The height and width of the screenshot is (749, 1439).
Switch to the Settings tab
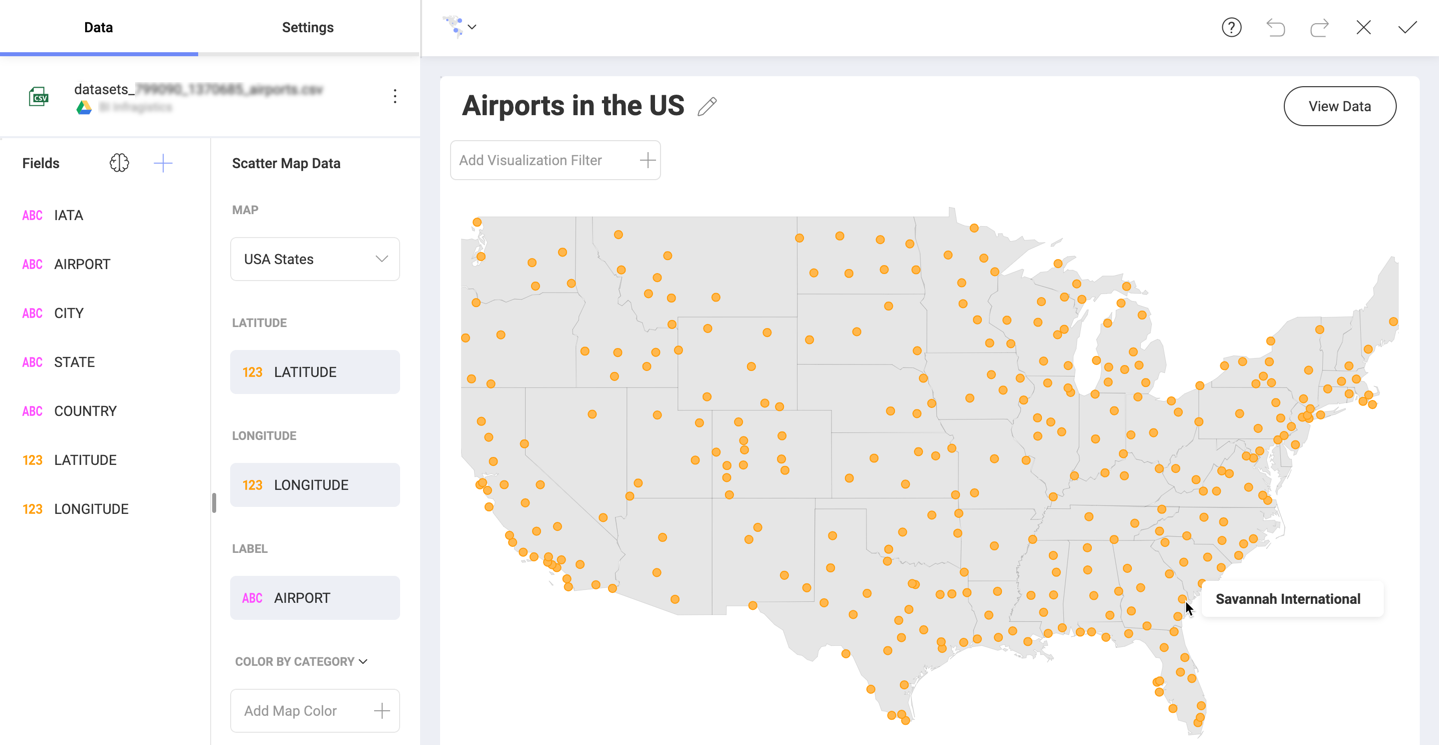[x=307, y=27]
